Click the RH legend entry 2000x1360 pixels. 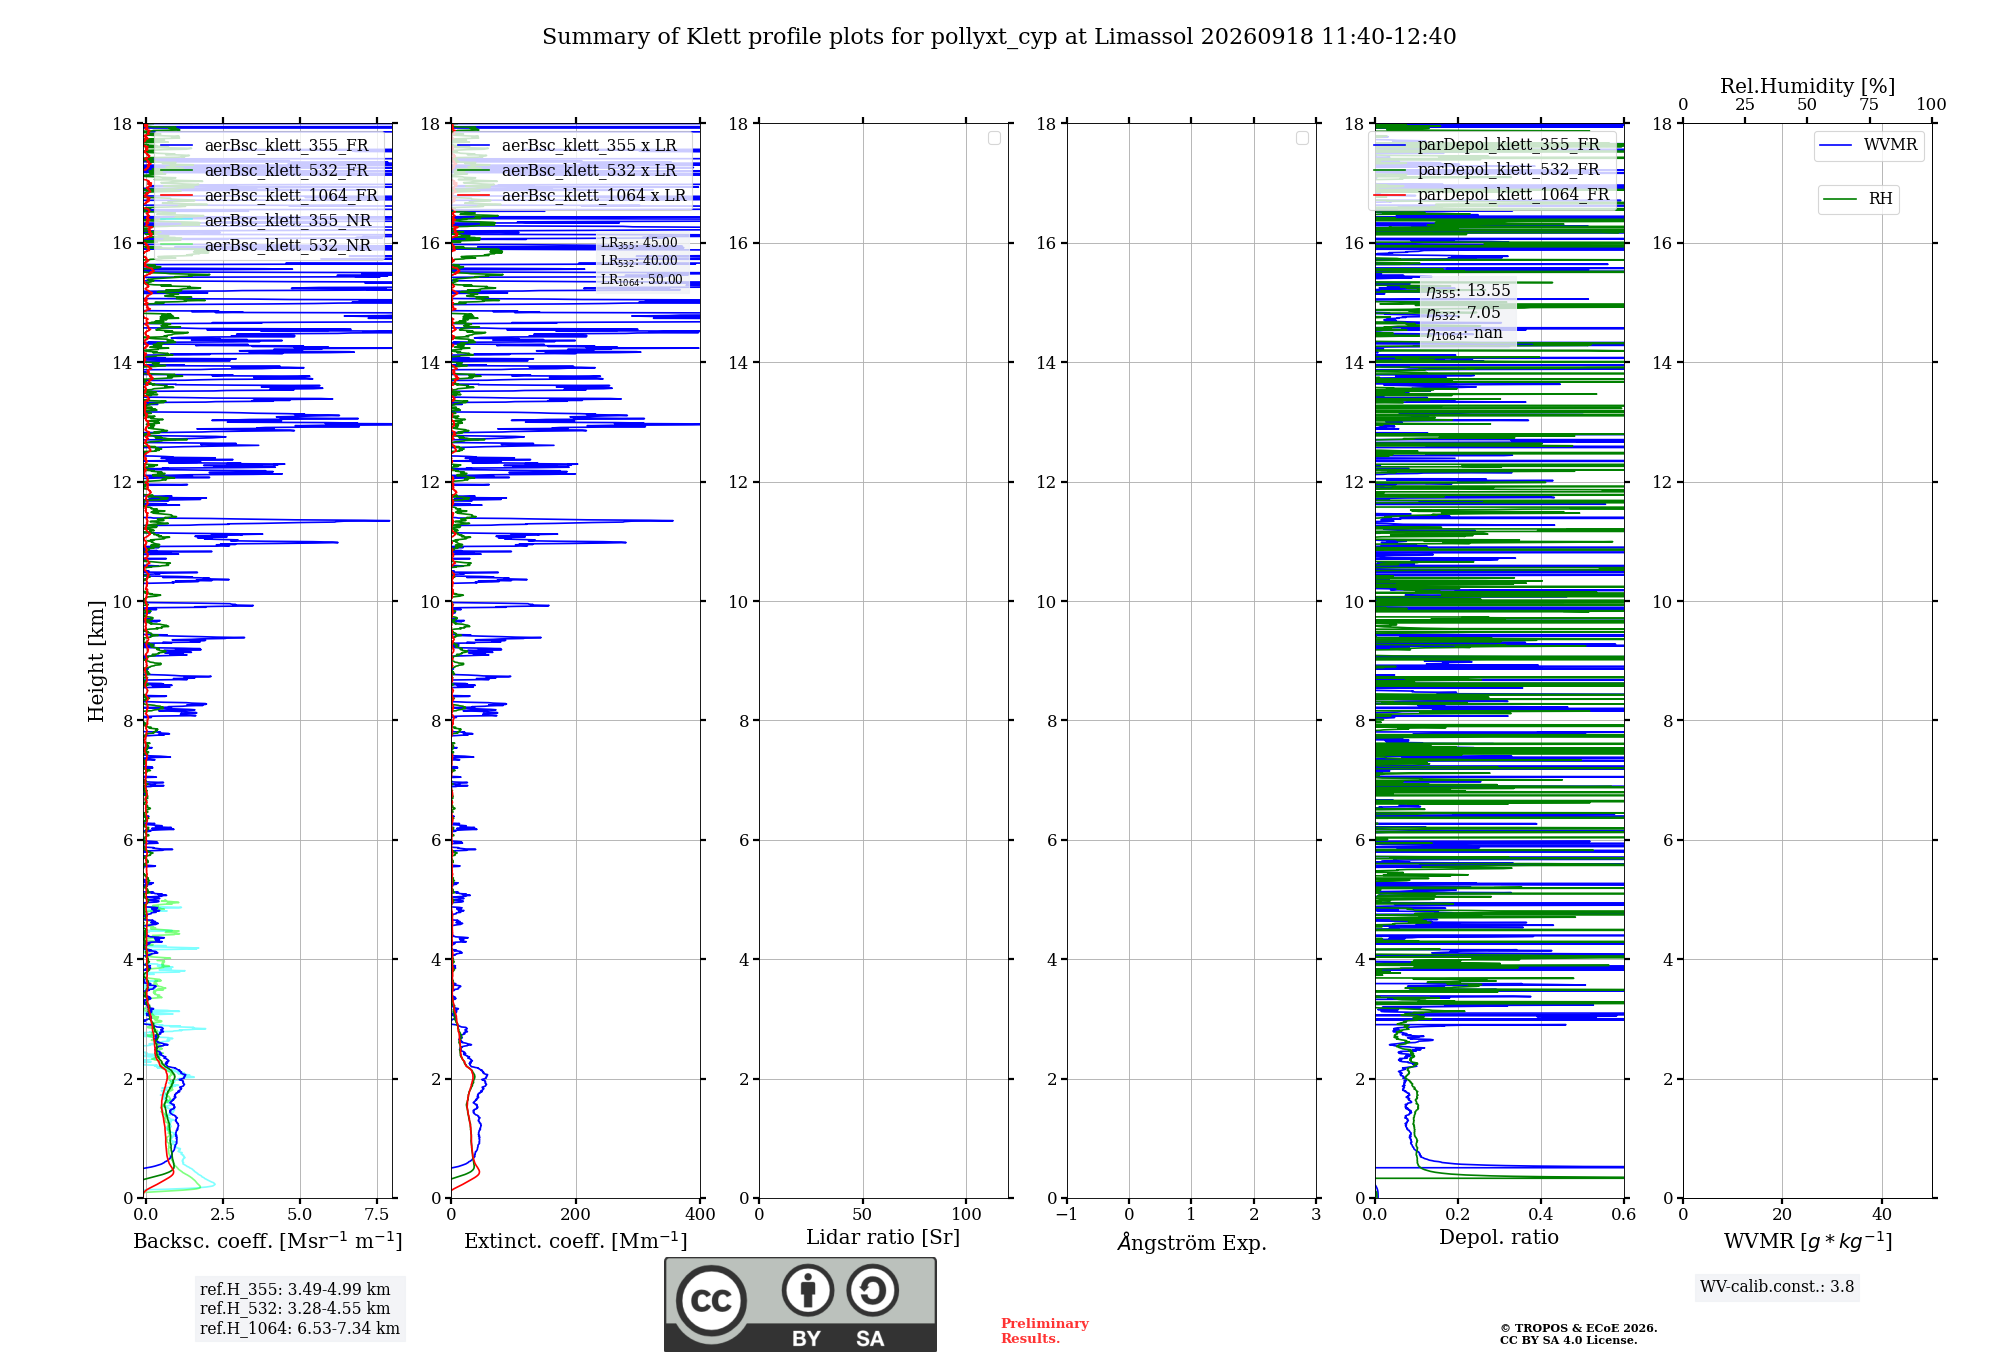(x=1858, y=199)
